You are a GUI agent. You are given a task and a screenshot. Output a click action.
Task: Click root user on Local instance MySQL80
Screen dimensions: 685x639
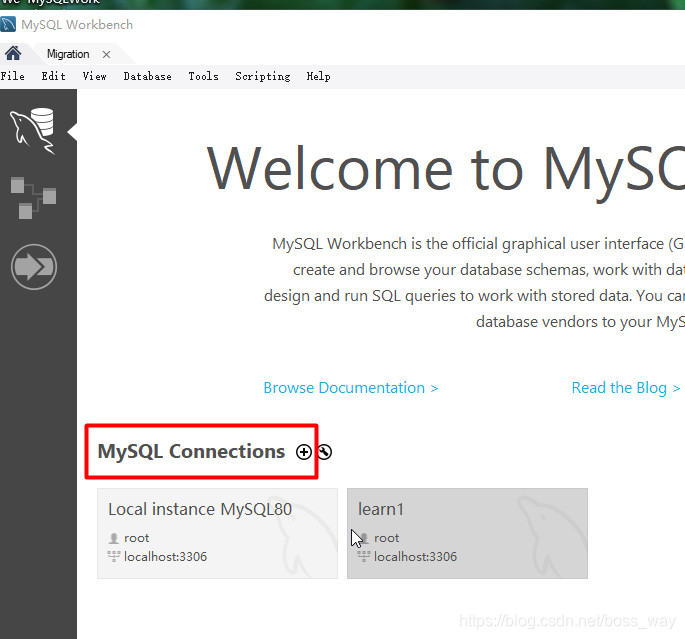coord(137,538)
